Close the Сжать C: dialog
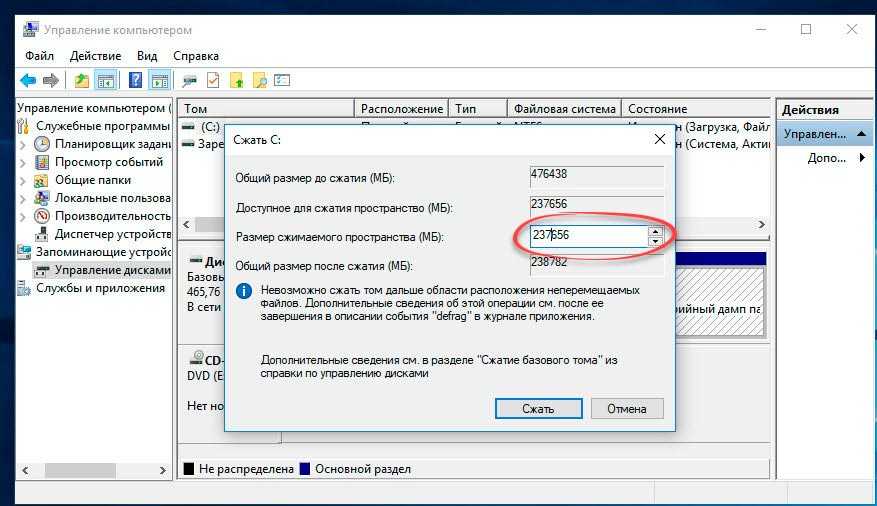877x506 pixels. point(659,139)
